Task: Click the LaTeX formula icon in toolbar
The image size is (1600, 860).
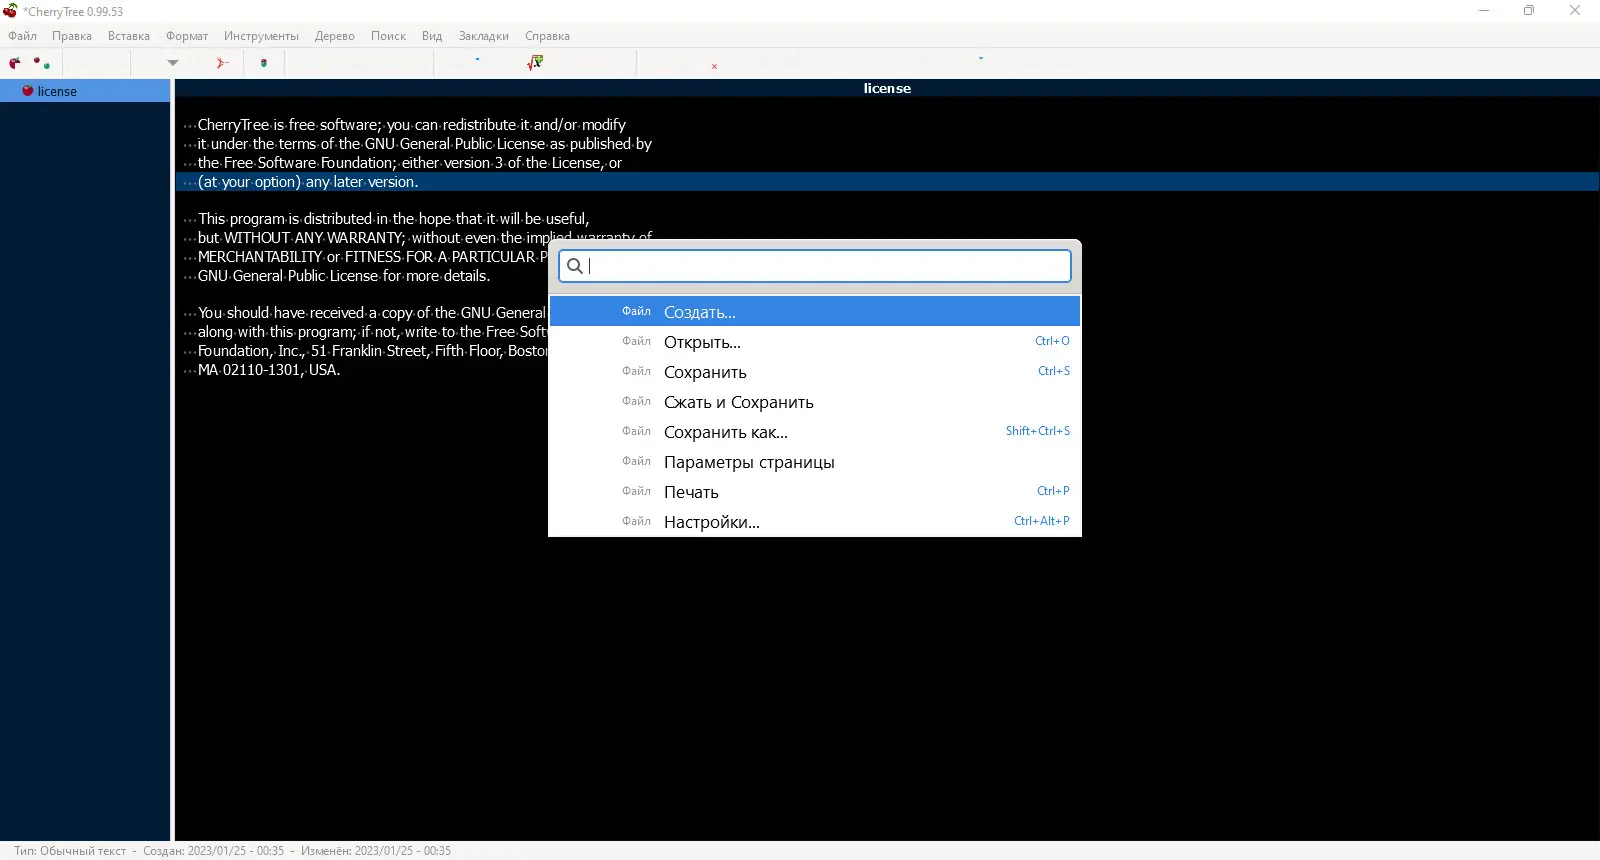Action: pos(536,63)
